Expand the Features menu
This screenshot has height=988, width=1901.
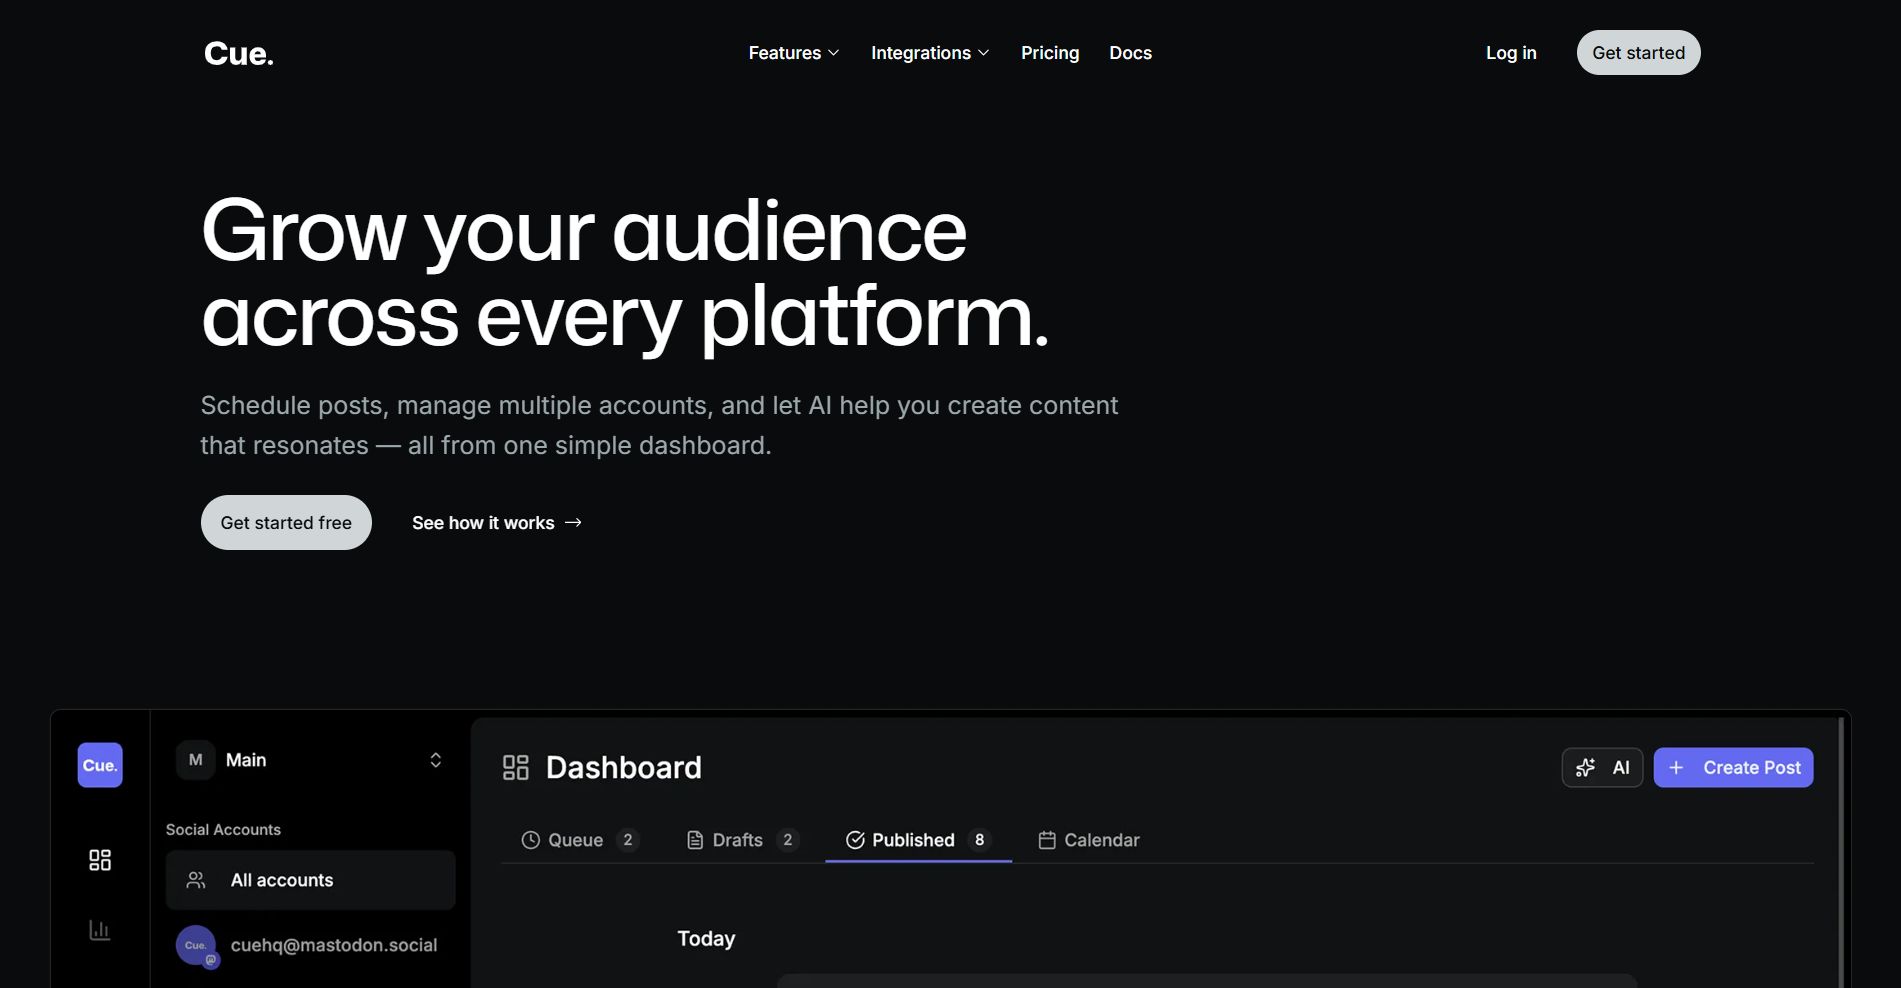[794, 53]
